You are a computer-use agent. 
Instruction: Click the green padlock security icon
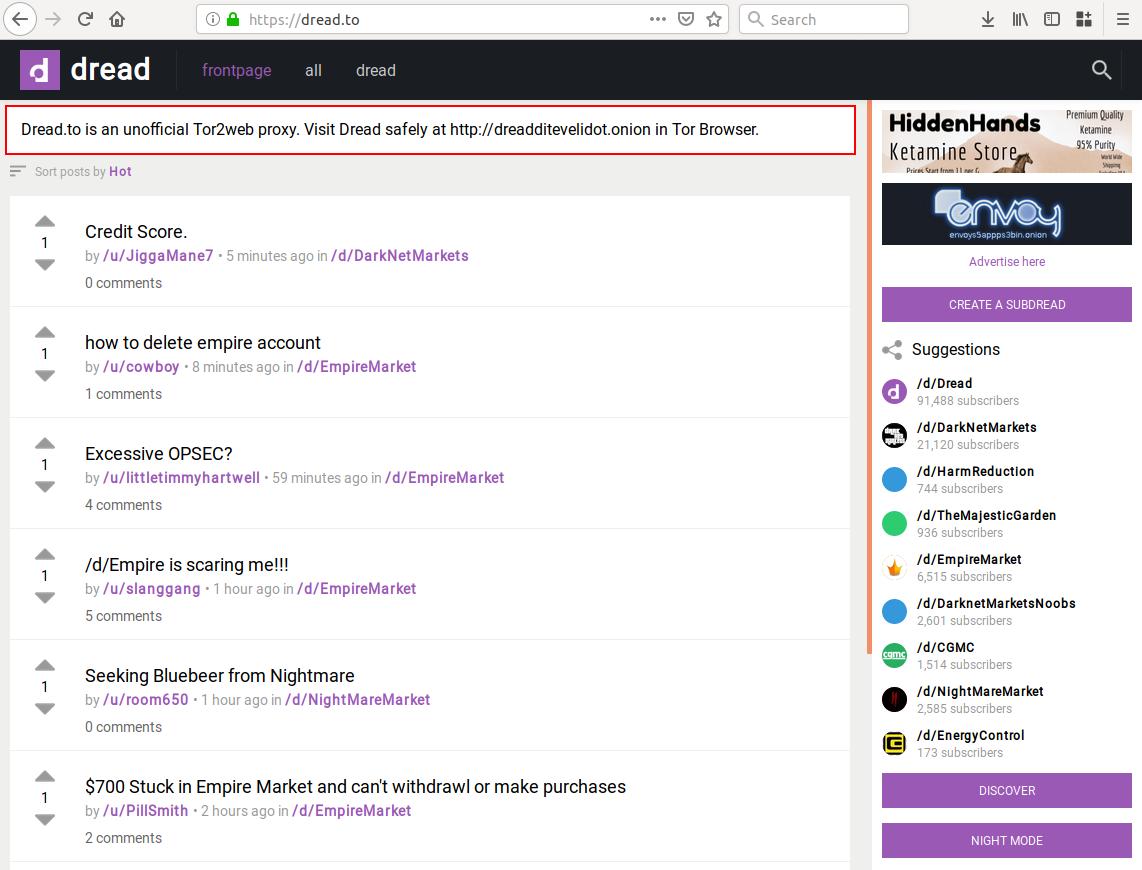[x=233, y=20]
